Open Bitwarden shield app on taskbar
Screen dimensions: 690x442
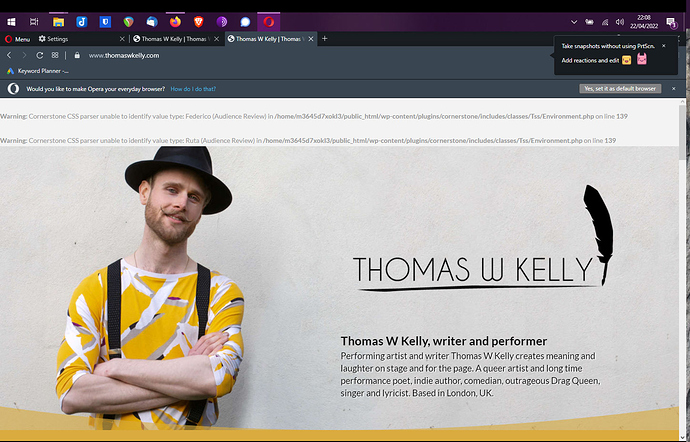(105, 22)
